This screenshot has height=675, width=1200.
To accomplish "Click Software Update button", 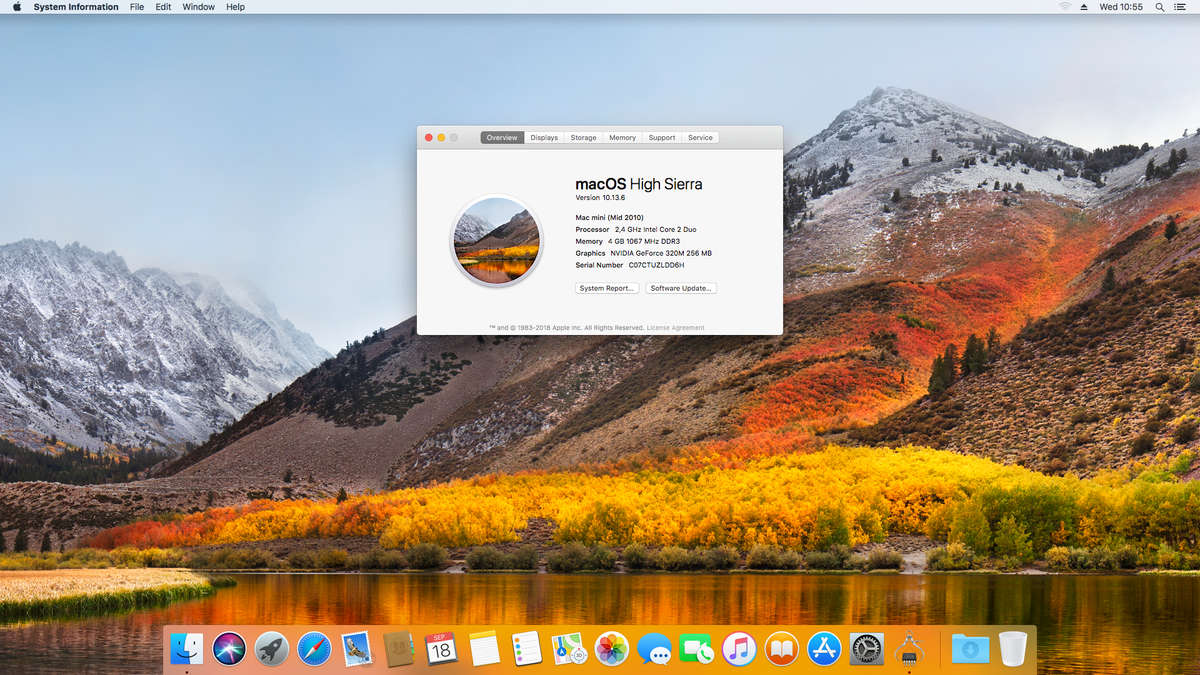I will tap(681, 288).
